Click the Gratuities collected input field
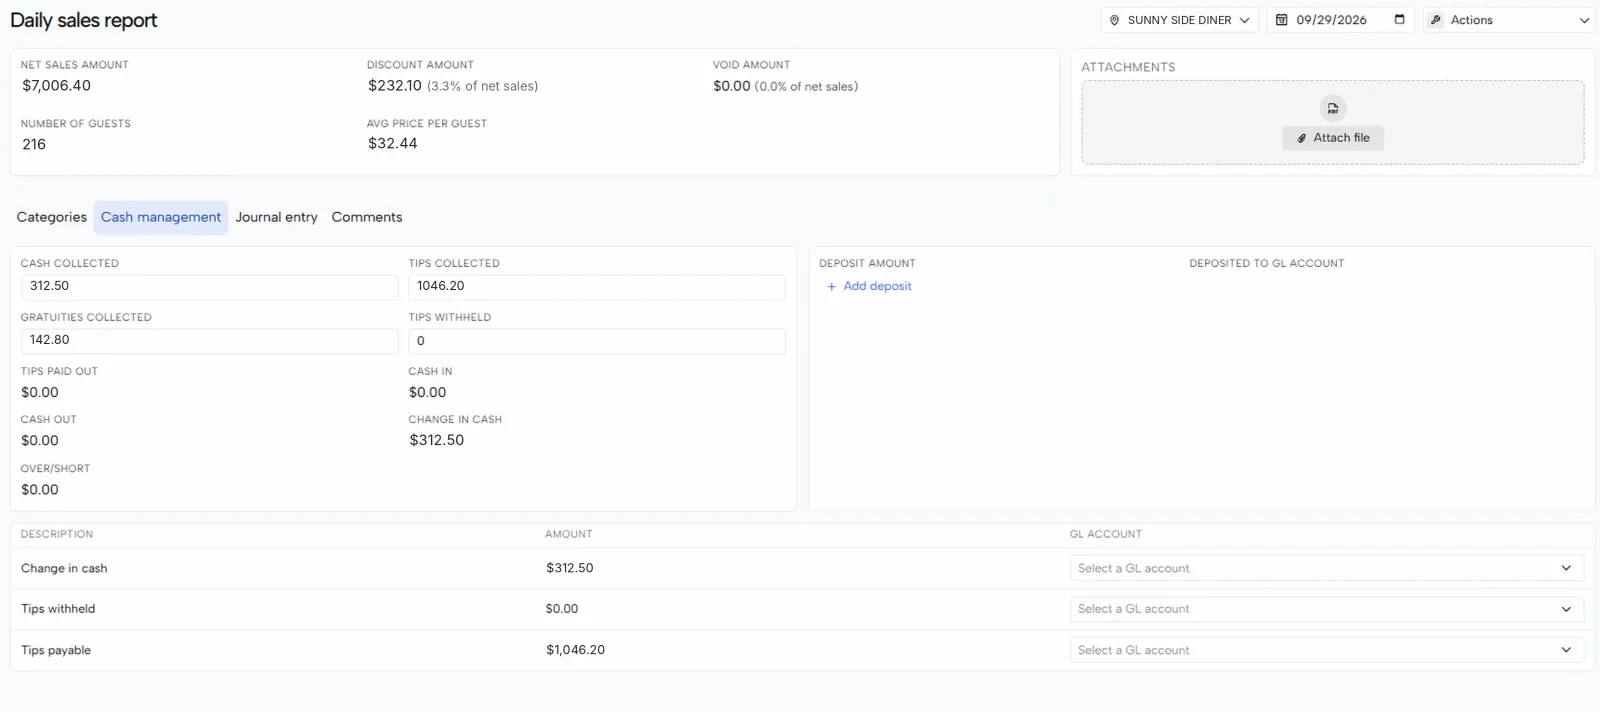The image size is (1600, 712). coord(209,340)
